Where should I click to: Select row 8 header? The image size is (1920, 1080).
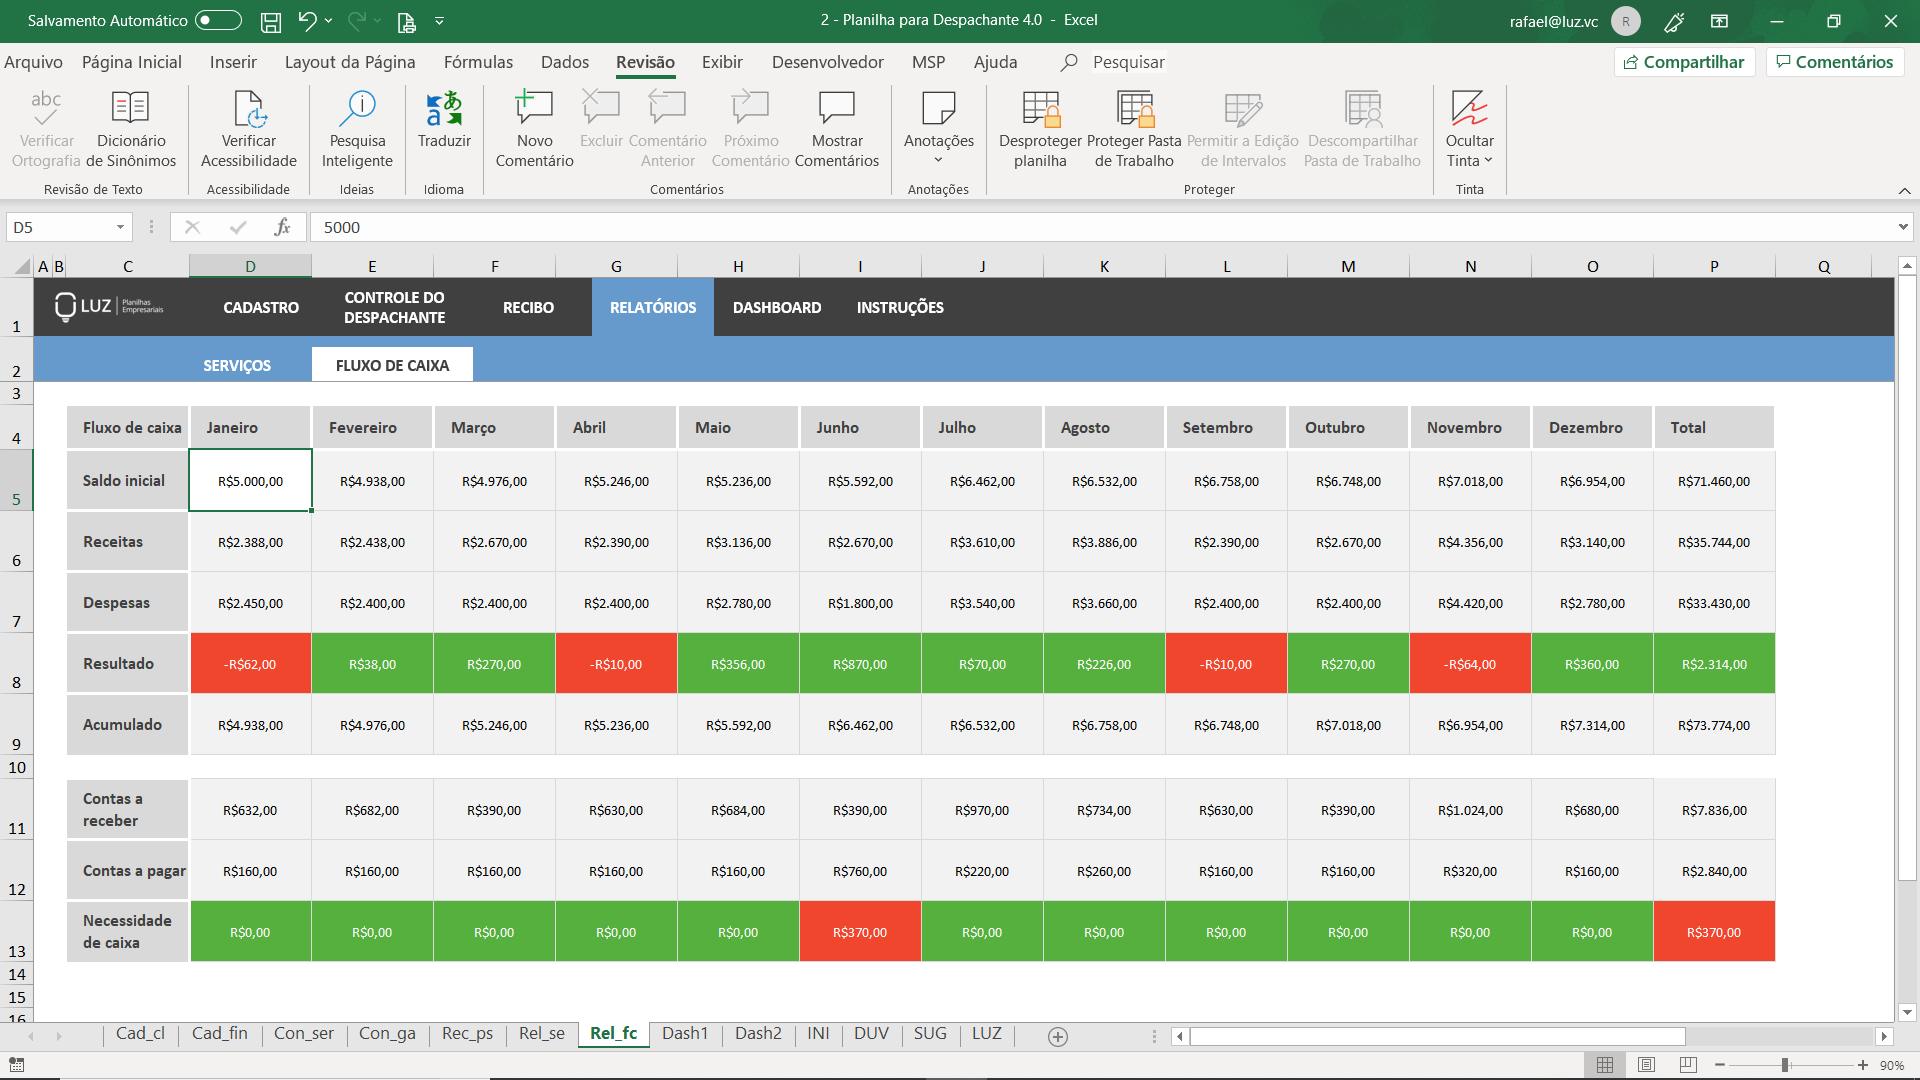[16, 664]
